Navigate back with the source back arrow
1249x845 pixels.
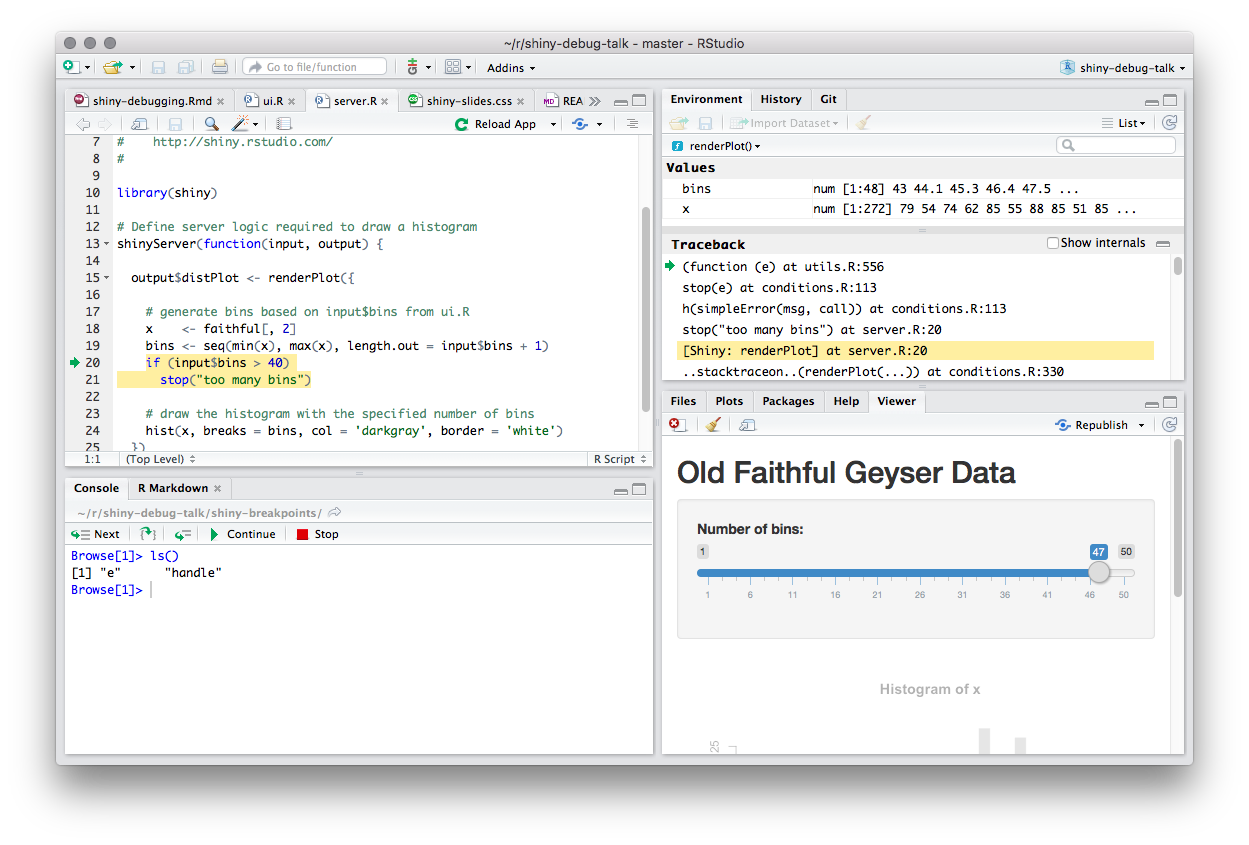click(84, 123)
